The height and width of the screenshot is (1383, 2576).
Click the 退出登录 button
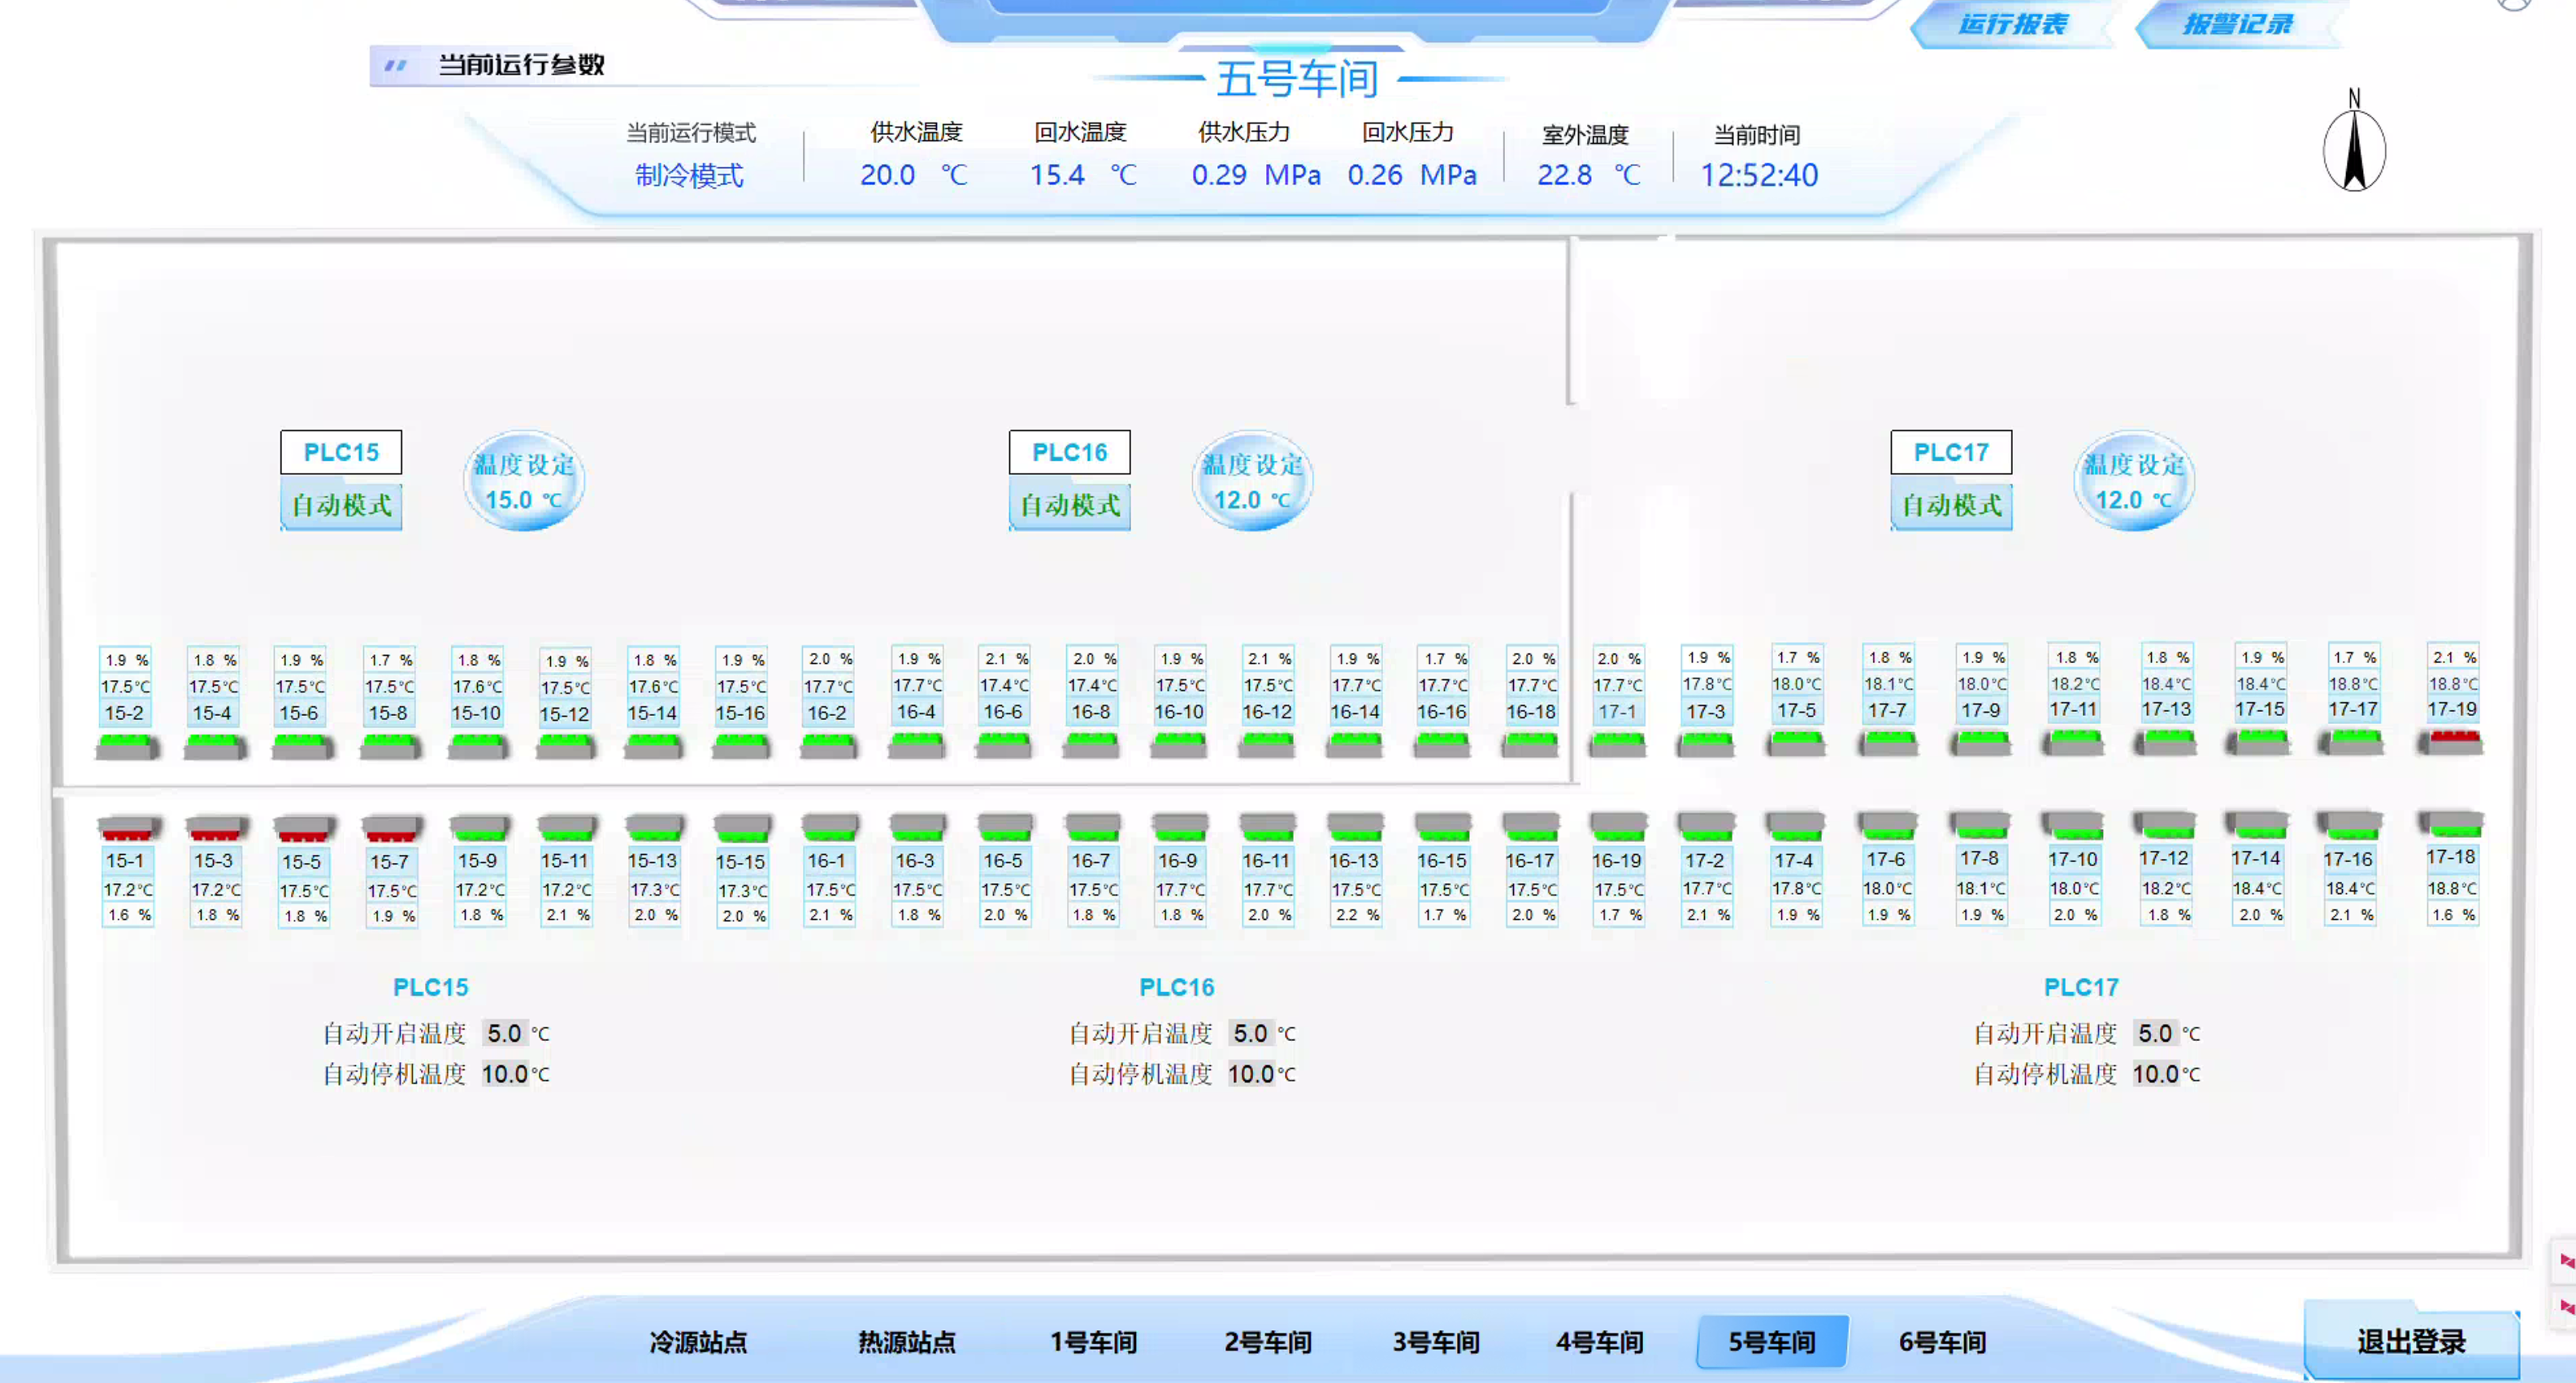(2411, 1341)
